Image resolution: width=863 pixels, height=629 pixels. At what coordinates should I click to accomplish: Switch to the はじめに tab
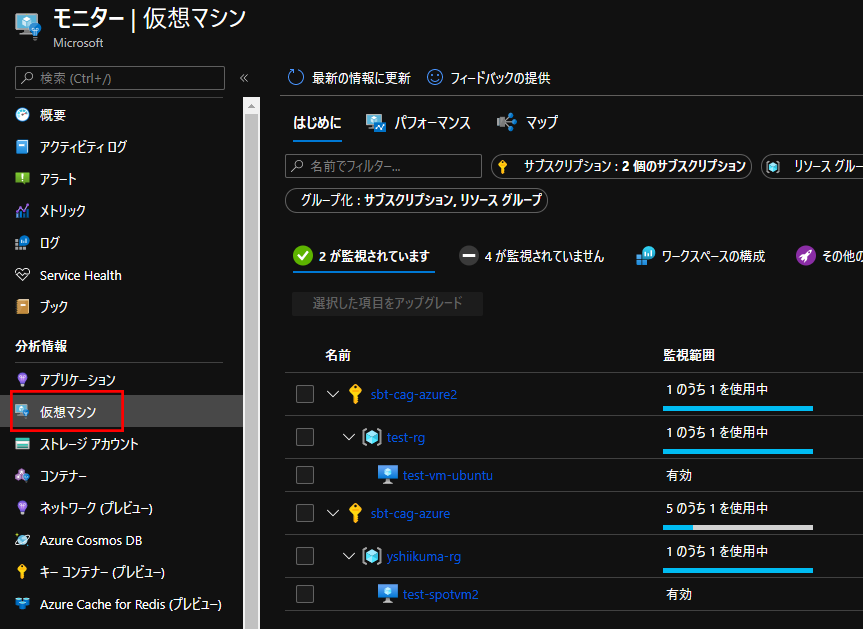pos(317,123)
